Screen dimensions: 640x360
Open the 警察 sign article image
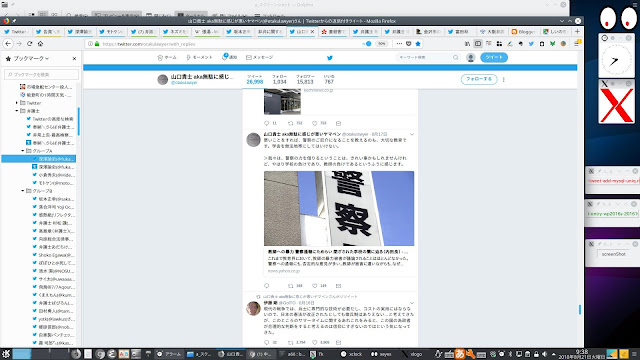pyautogui.click(x=339, y=208)
